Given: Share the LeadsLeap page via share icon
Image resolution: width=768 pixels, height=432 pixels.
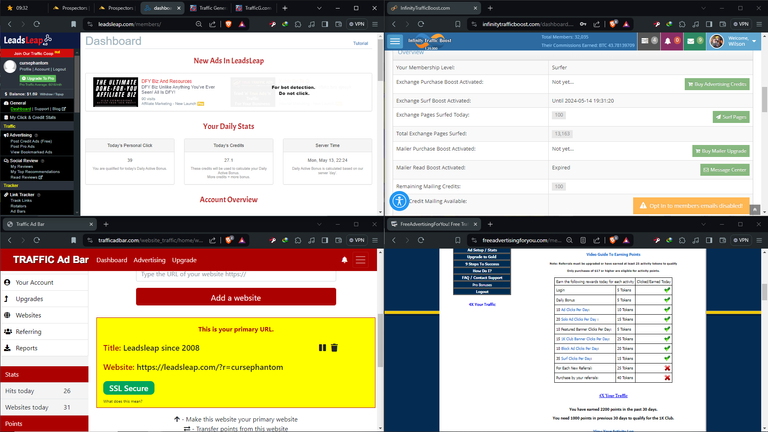Looking at the screenshot, I should point(213,24).
